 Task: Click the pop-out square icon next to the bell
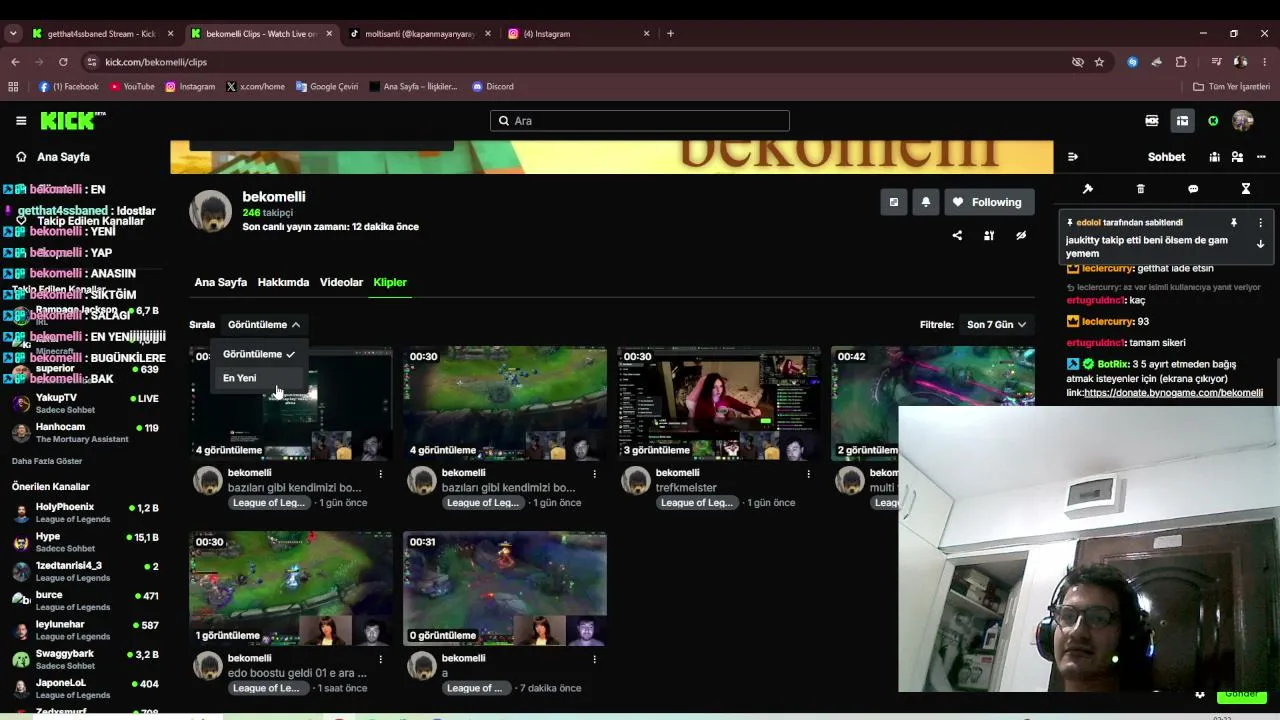coord(894,202)
